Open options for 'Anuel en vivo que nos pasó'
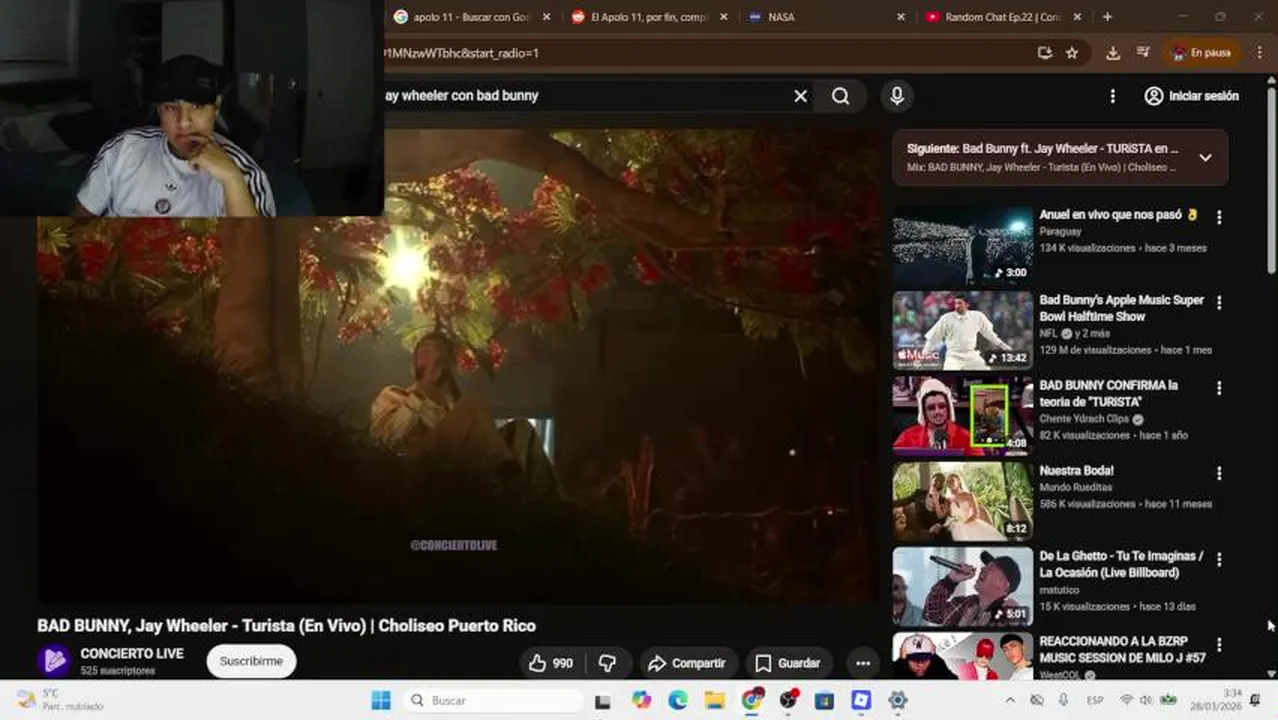Screen dimensions: 1278x720 (1218, 217)
